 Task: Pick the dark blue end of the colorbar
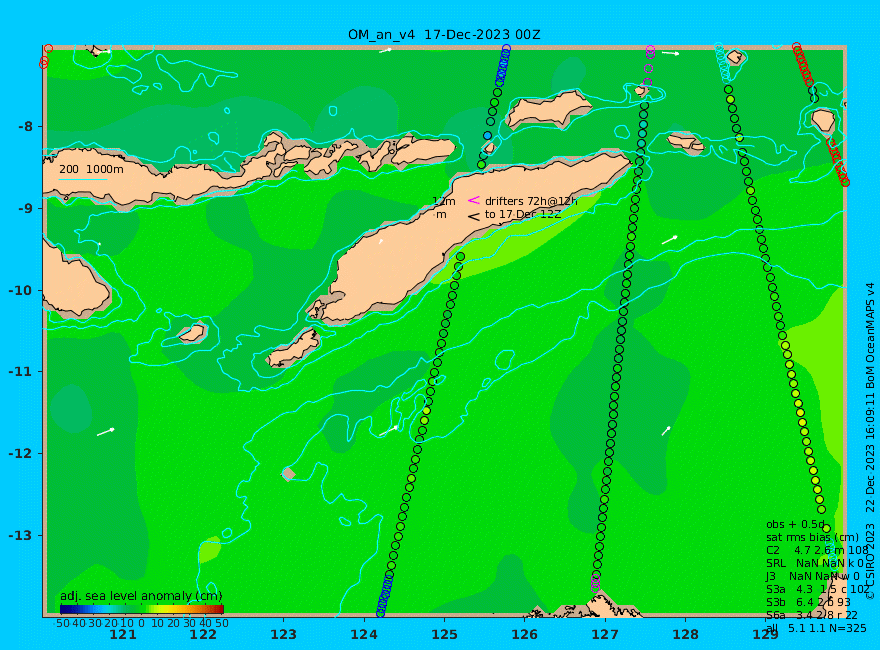pyautogui.click(x=63, y=609)
